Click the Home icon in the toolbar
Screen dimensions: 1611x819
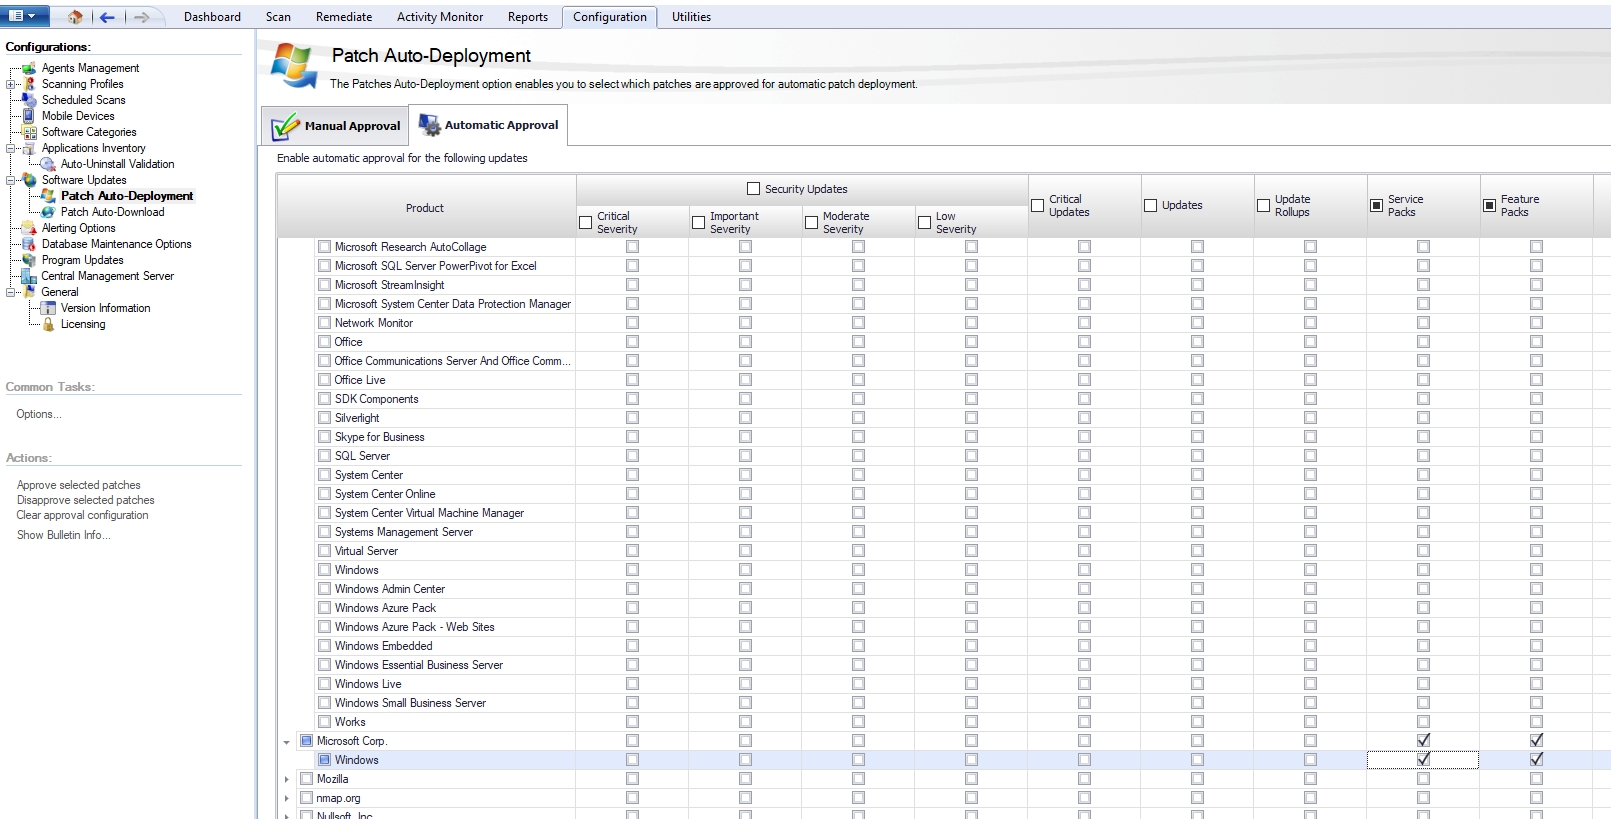75,17
